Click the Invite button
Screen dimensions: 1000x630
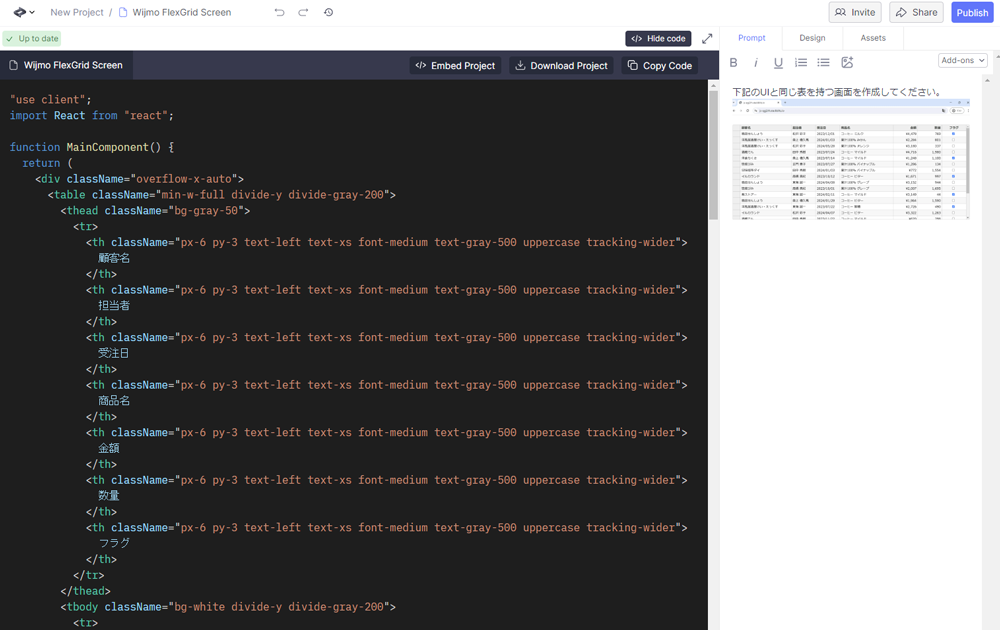point(855,12)
